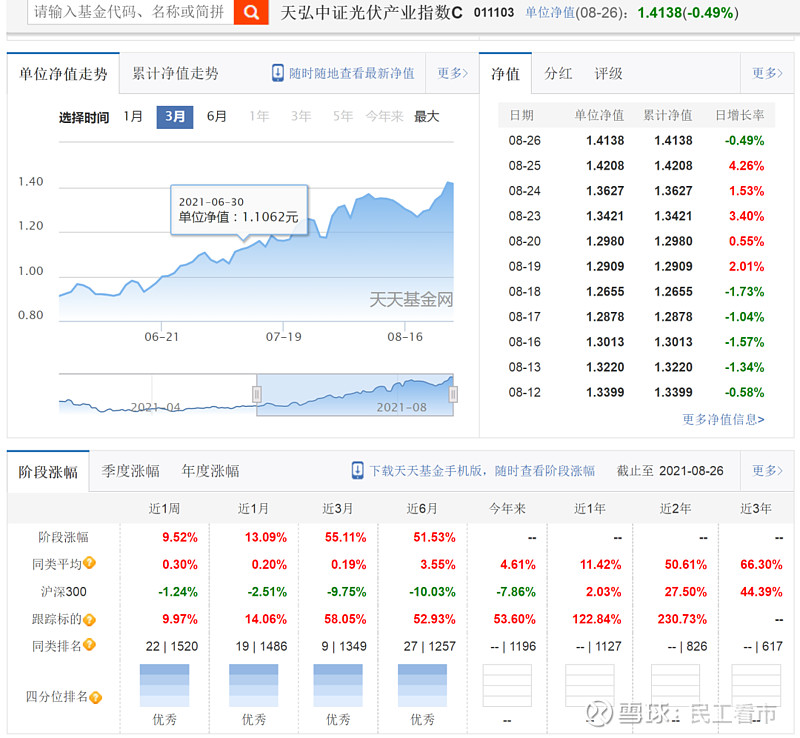800x738 pixels.
Task: Click the mobile download icon beside 下载天天基金手机版
Action: [358, 471]
